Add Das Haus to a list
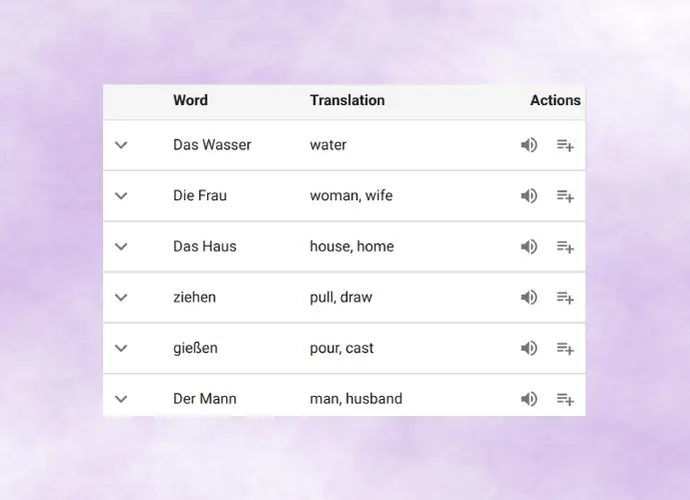 click(x=565, y=246)
